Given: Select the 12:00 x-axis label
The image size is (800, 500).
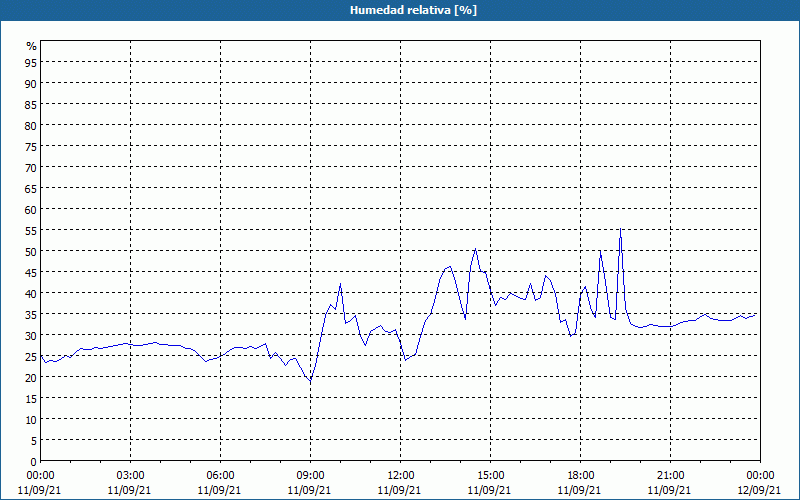Looking at the screenshot, I should click(401, 476).
